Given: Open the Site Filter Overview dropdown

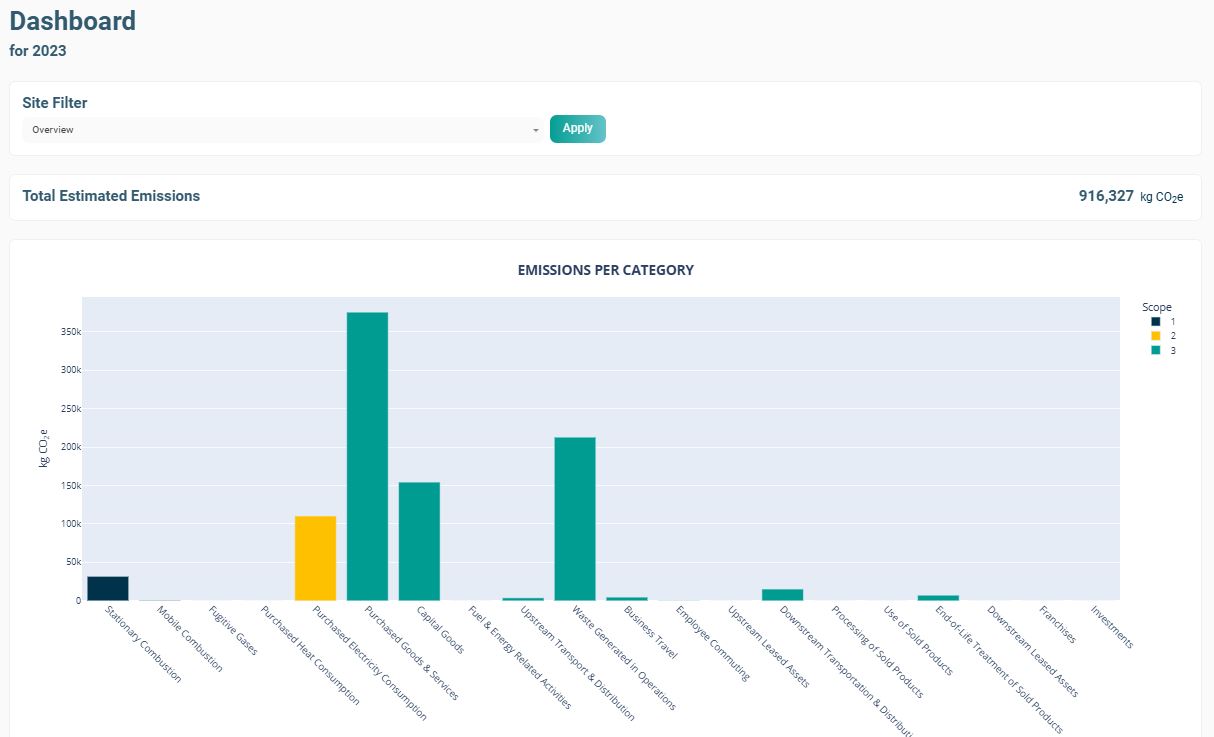Looking at the screenshot, I should 283,130.
